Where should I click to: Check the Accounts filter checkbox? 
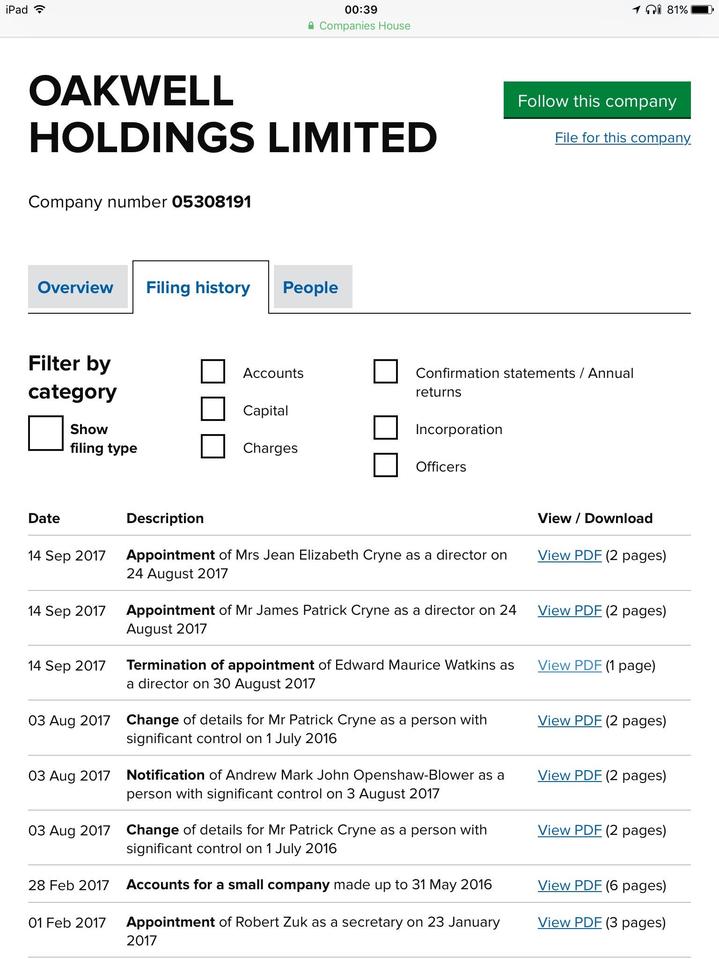point(213,372)
